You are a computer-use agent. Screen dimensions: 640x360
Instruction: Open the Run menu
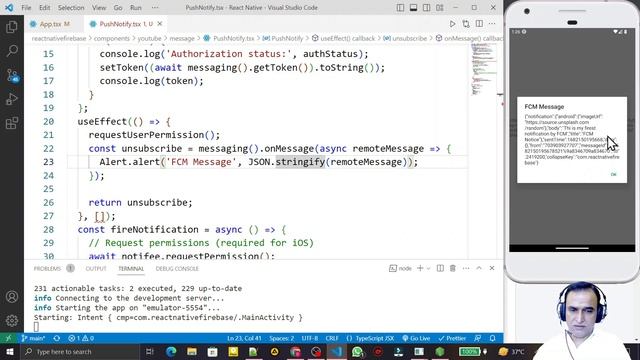tap(136, 8)
